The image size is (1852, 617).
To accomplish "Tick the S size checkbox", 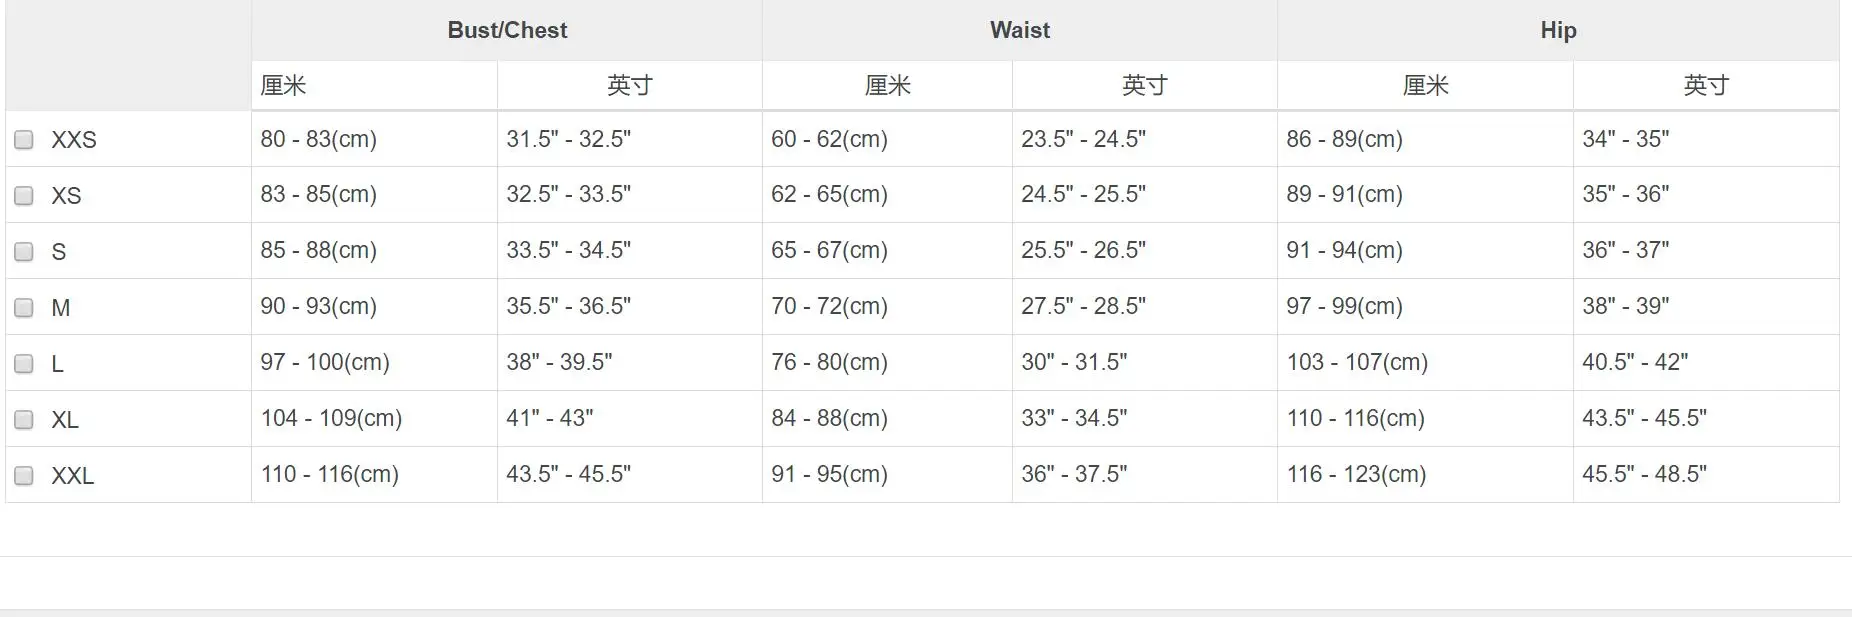I will [24, 252].
